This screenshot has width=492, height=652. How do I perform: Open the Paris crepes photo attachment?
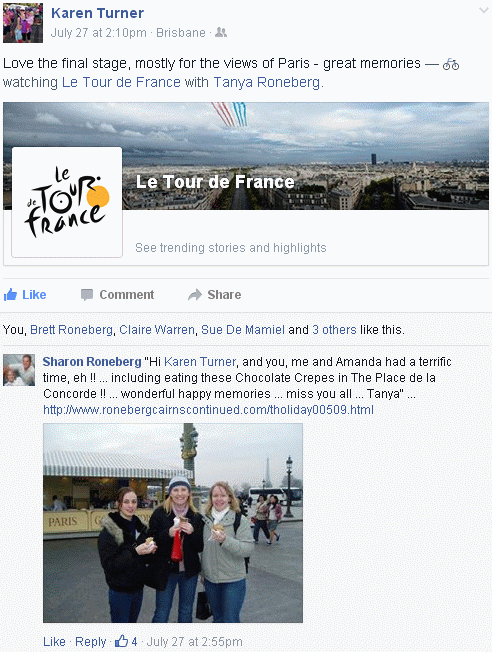(x=173, y=523)
